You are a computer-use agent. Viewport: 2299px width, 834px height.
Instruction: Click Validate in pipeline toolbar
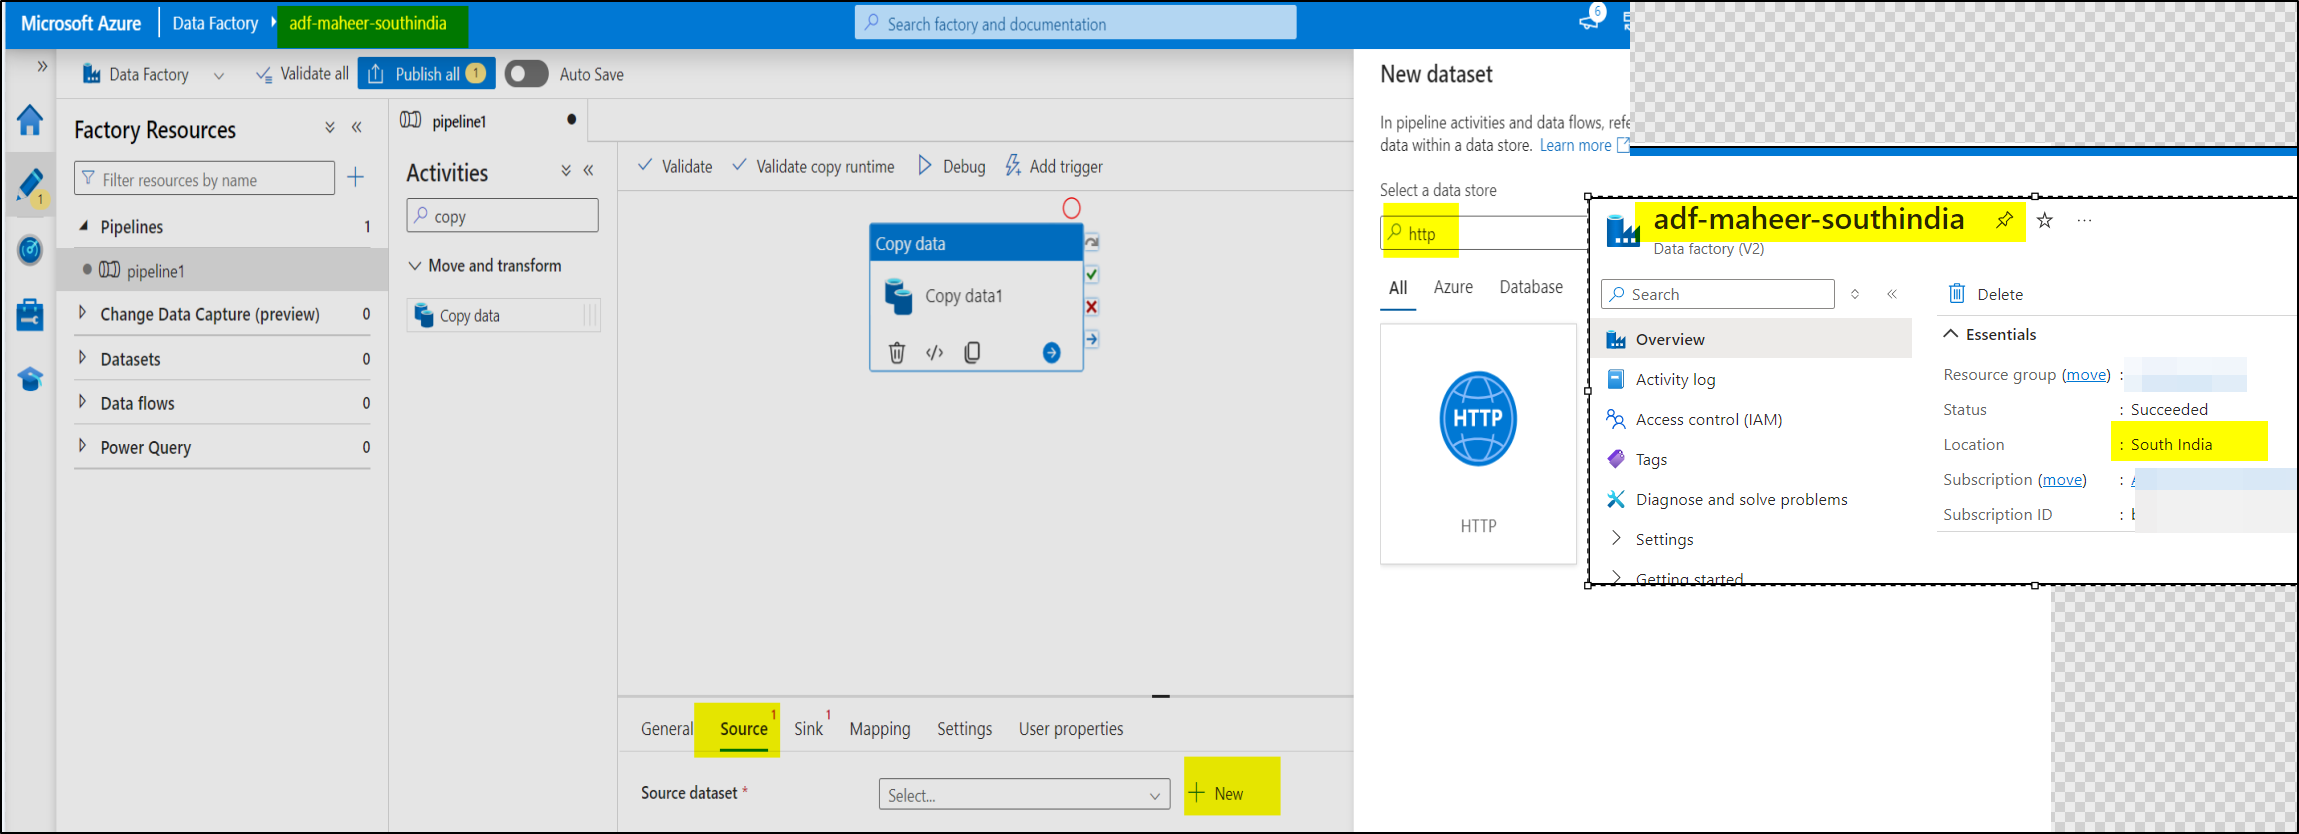pos(675,166)
